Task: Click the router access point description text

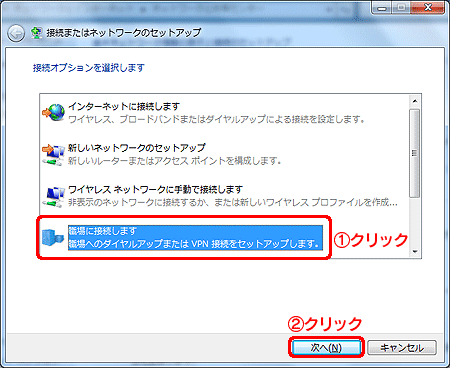Action: point(175,161)
